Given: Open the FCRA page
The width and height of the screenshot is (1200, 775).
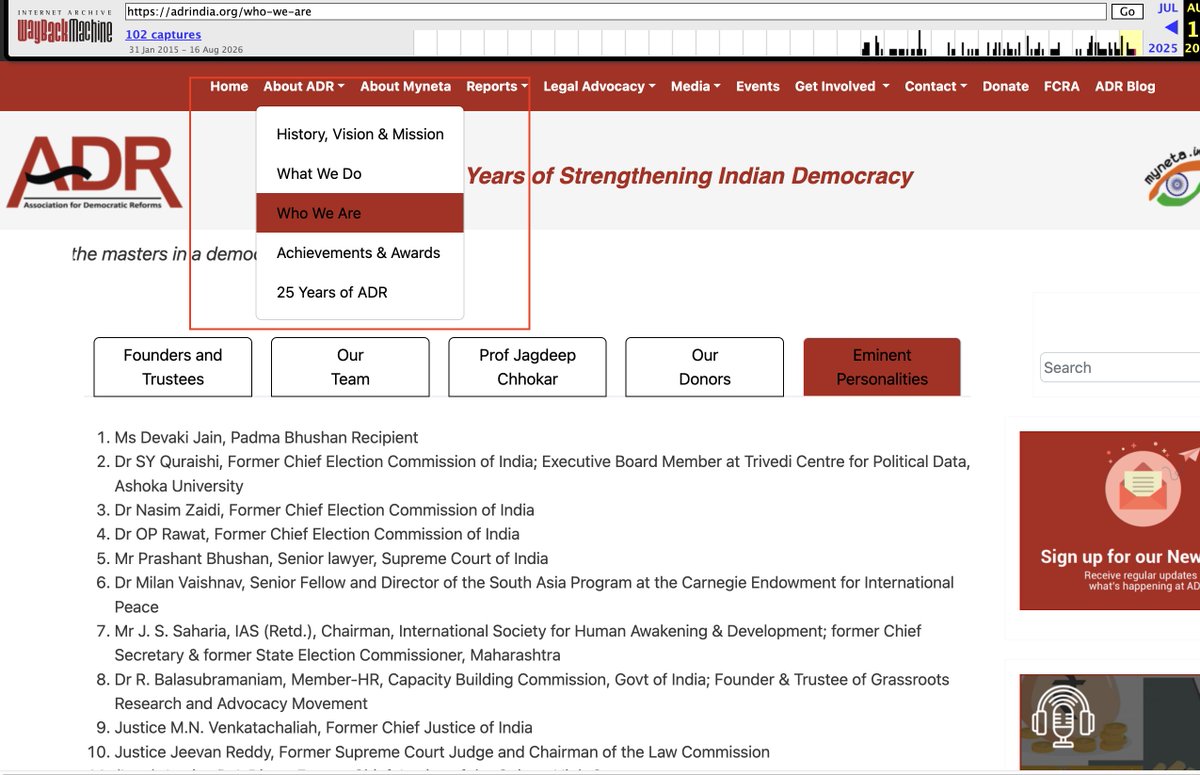Looking at the screenshot, I should tap(1061, 86).
